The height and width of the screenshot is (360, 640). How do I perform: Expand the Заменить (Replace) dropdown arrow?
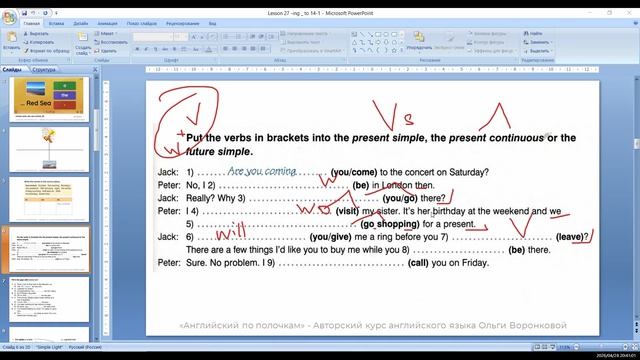[x=551, y=42]
